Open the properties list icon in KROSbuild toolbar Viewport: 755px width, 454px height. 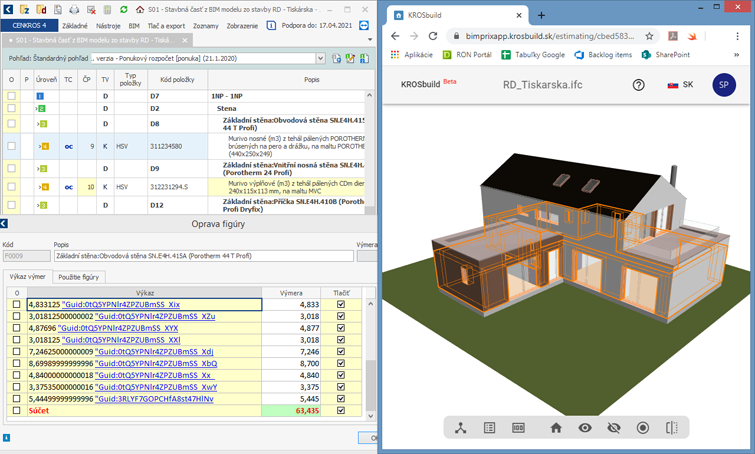(x=489, y=428)
